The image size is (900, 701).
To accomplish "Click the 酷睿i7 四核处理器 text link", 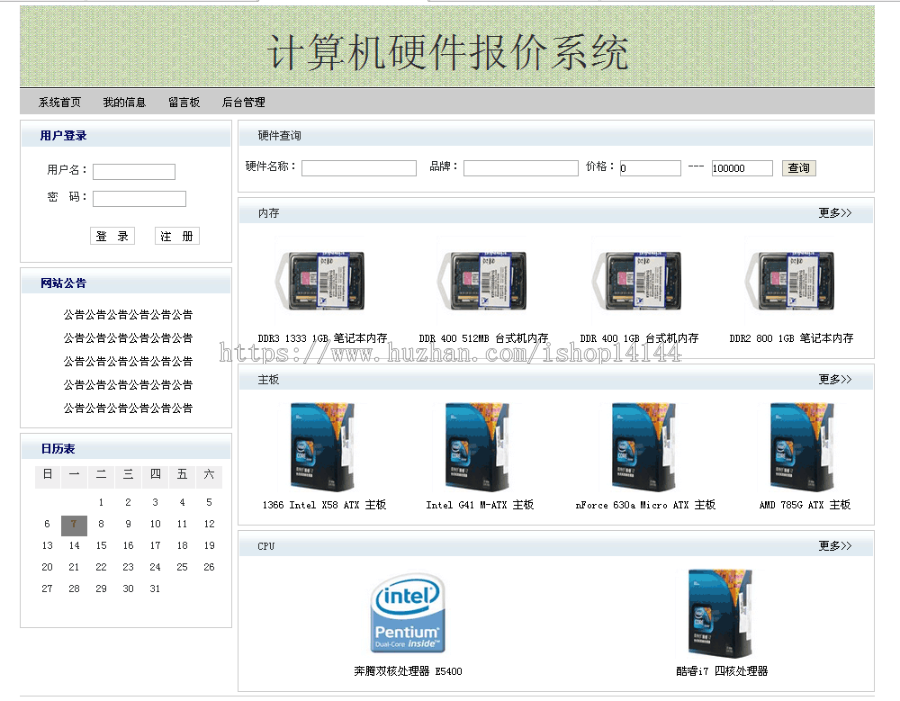I will point(722,671).
